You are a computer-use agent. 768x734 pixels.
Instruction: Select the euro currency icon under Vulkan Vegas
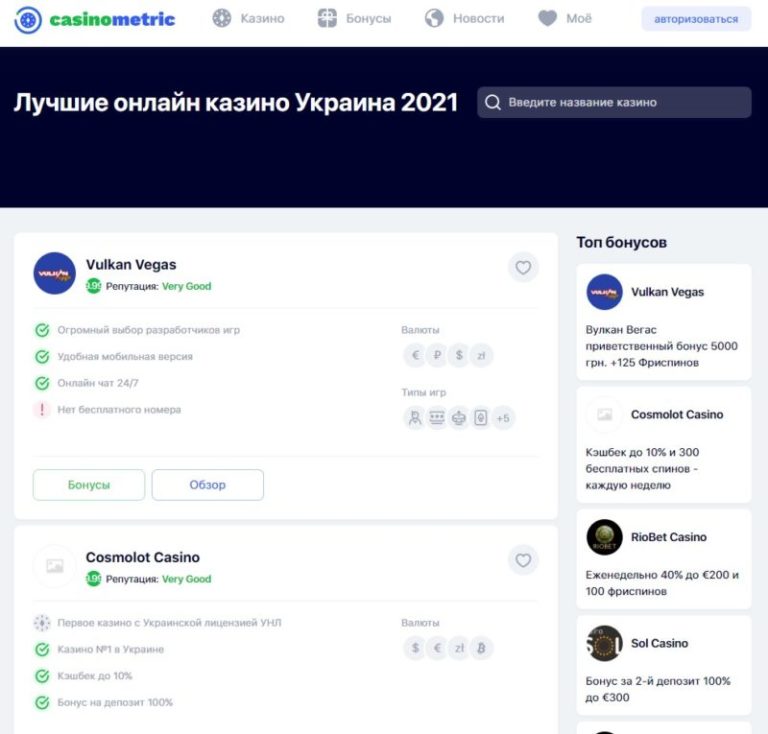coord(415,355)
